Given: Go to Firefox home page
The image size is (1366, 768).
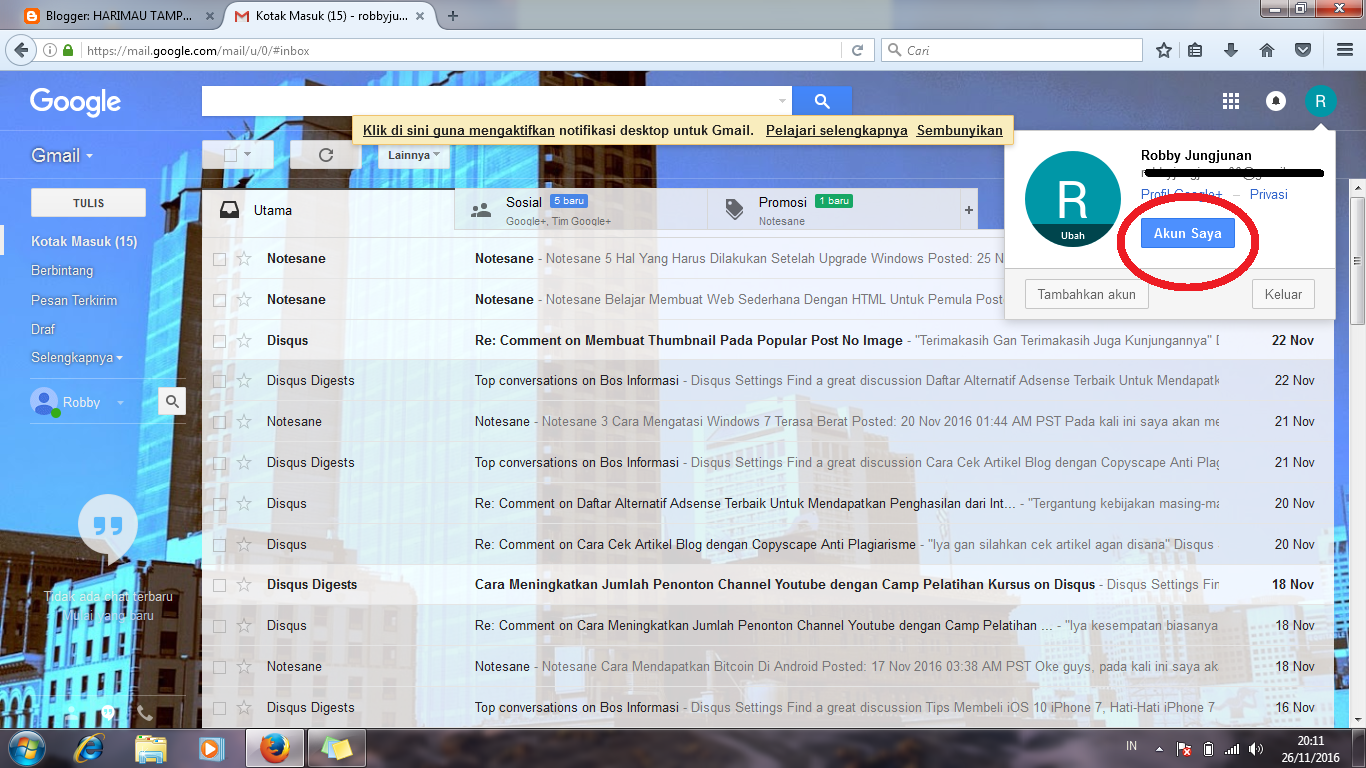Looking at the screenshot, I should click(x=1267, y=50).
